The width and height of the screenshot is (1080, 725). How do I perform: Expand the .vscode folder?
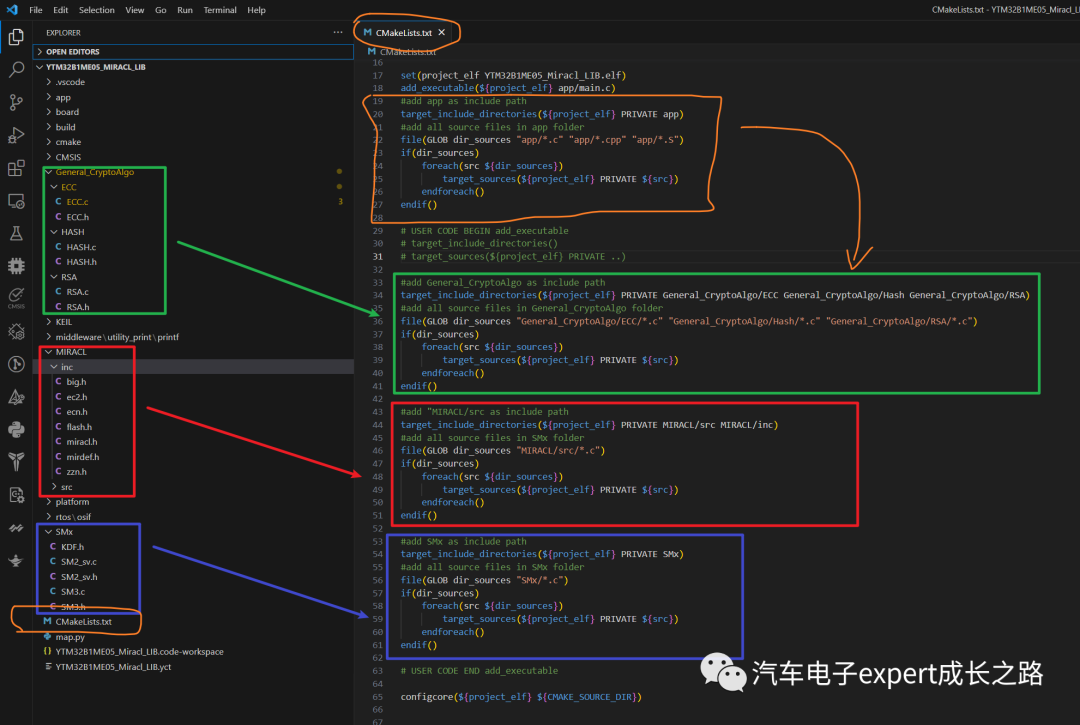click(193, 82)
